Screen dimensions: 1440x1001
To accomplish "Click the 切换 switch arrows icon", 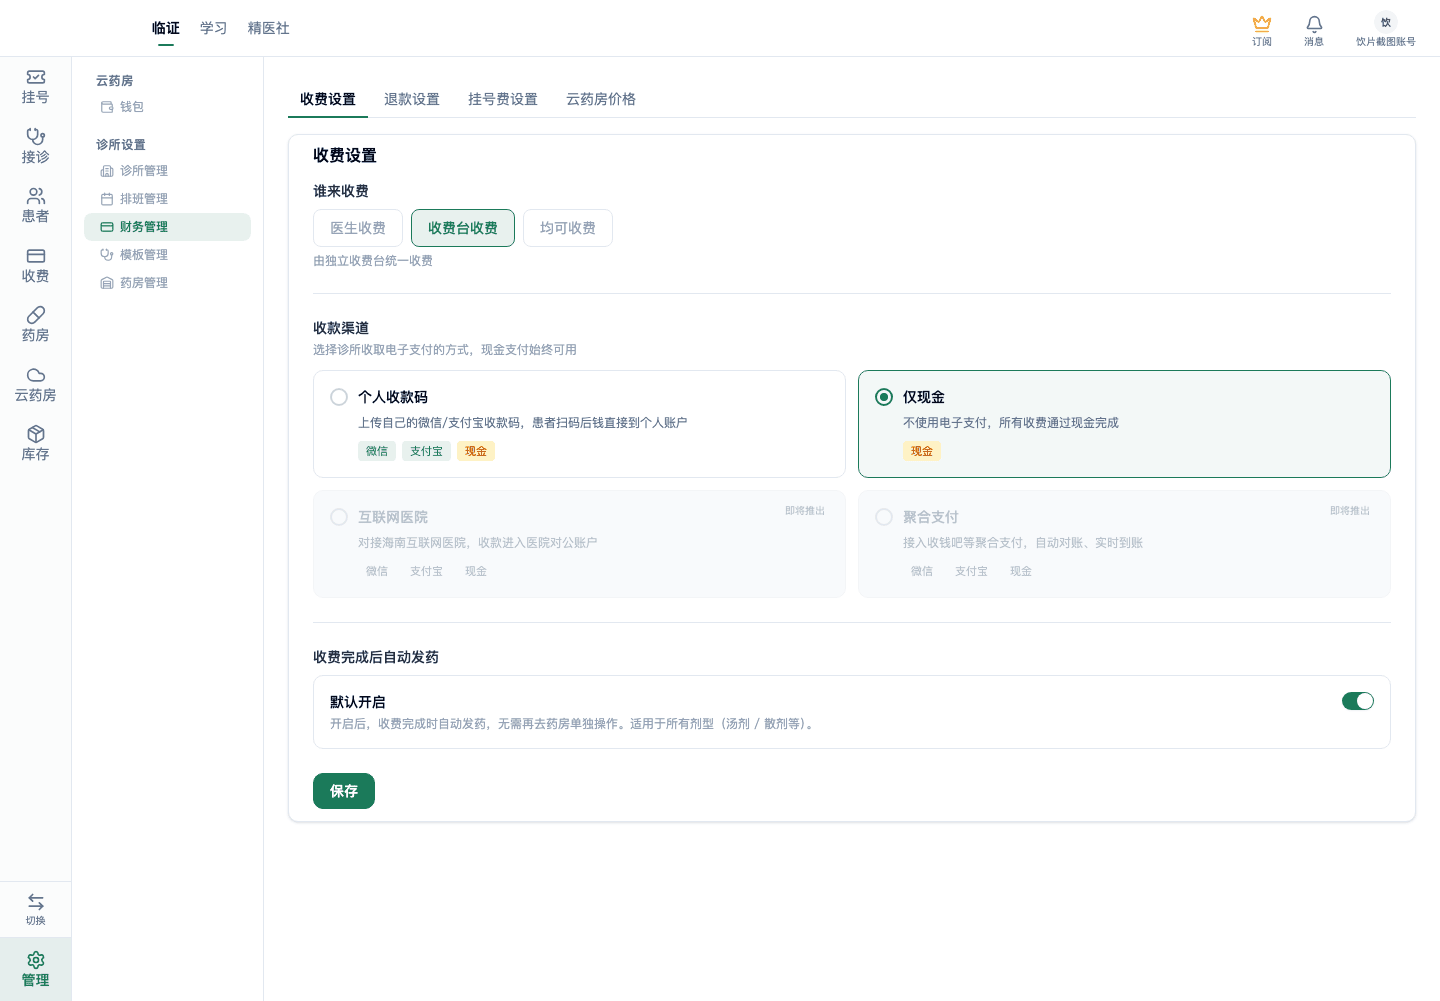I will 35,902.
